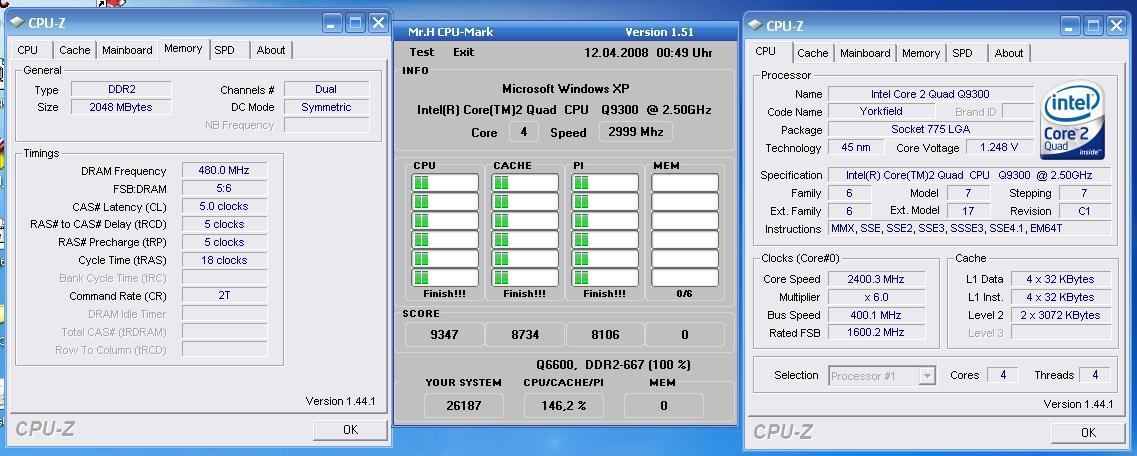Click the Size field 2048 MBytes
This screenshot has height=456, width=1137.
click(x=120, y=107)
